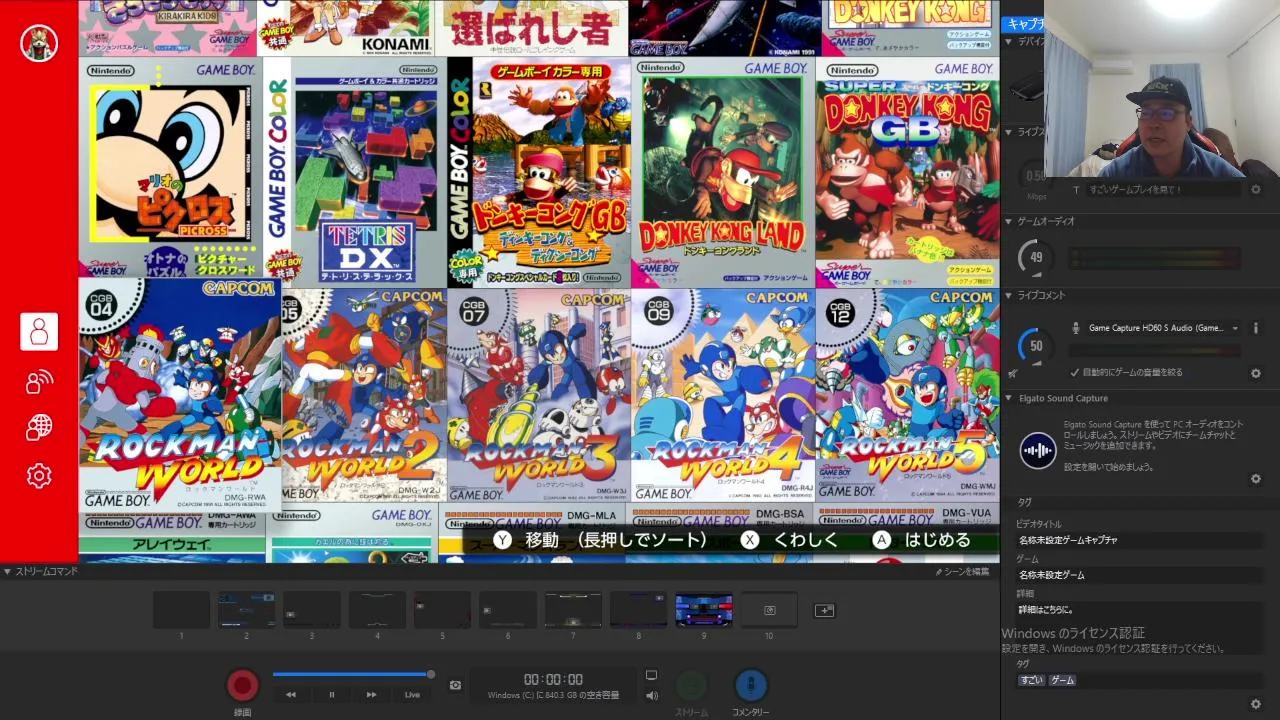
Task: Toggle automatic game volume ducking checkbox
Action: [x=1074, y=372]
